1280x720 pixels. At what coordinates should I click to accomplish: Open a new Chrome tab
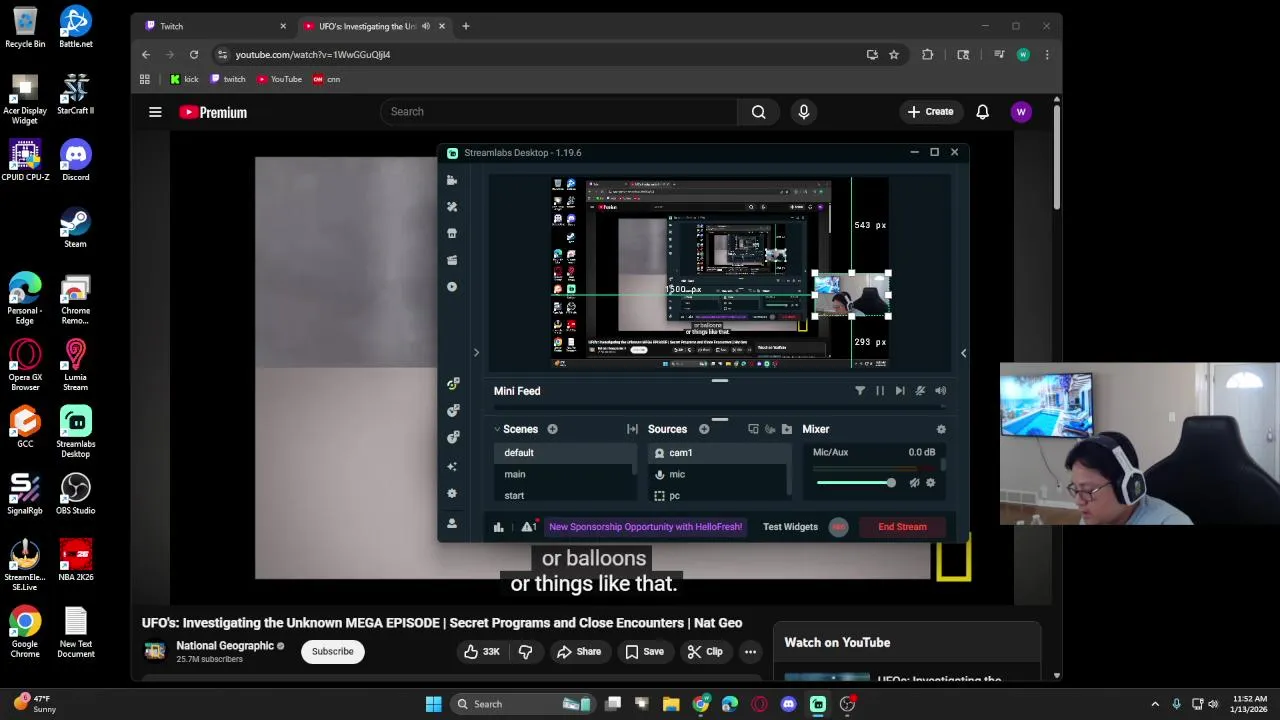(466, 26)
